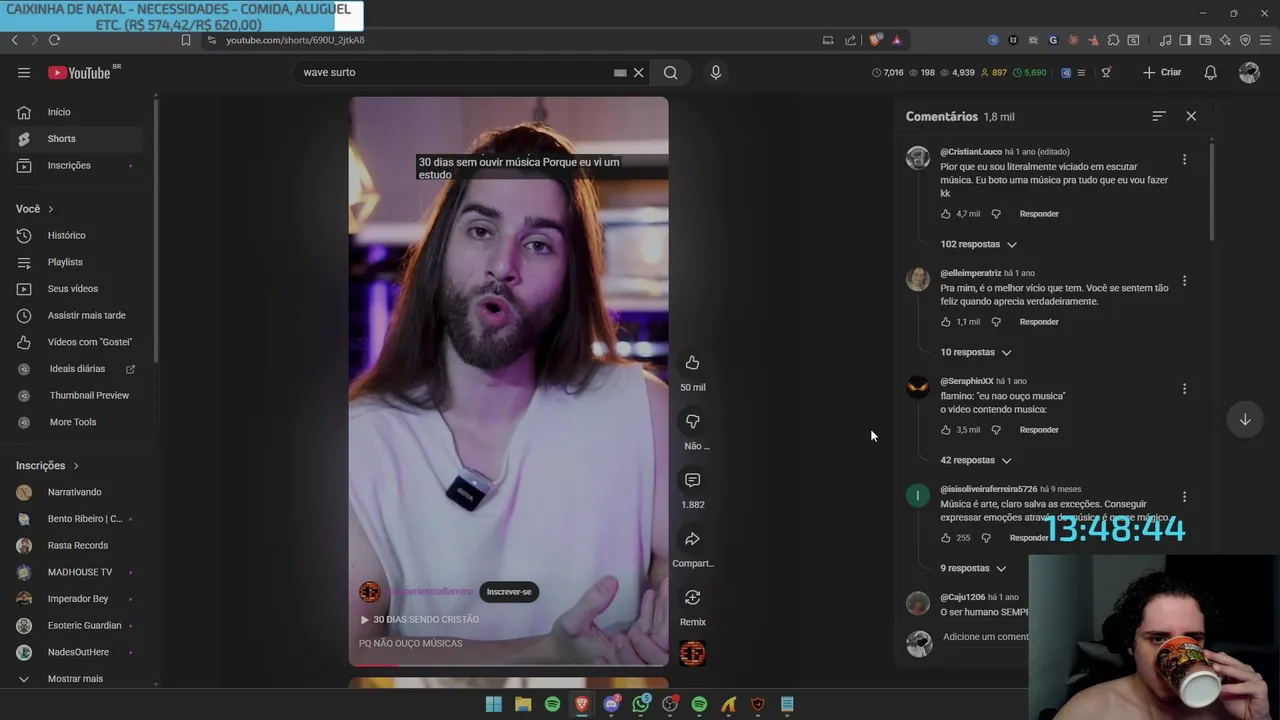This screenshot has width=1280, height=720.
Task: Like the @isisoliveiraferreira5726 comment
Action: [x=946, y=538]
